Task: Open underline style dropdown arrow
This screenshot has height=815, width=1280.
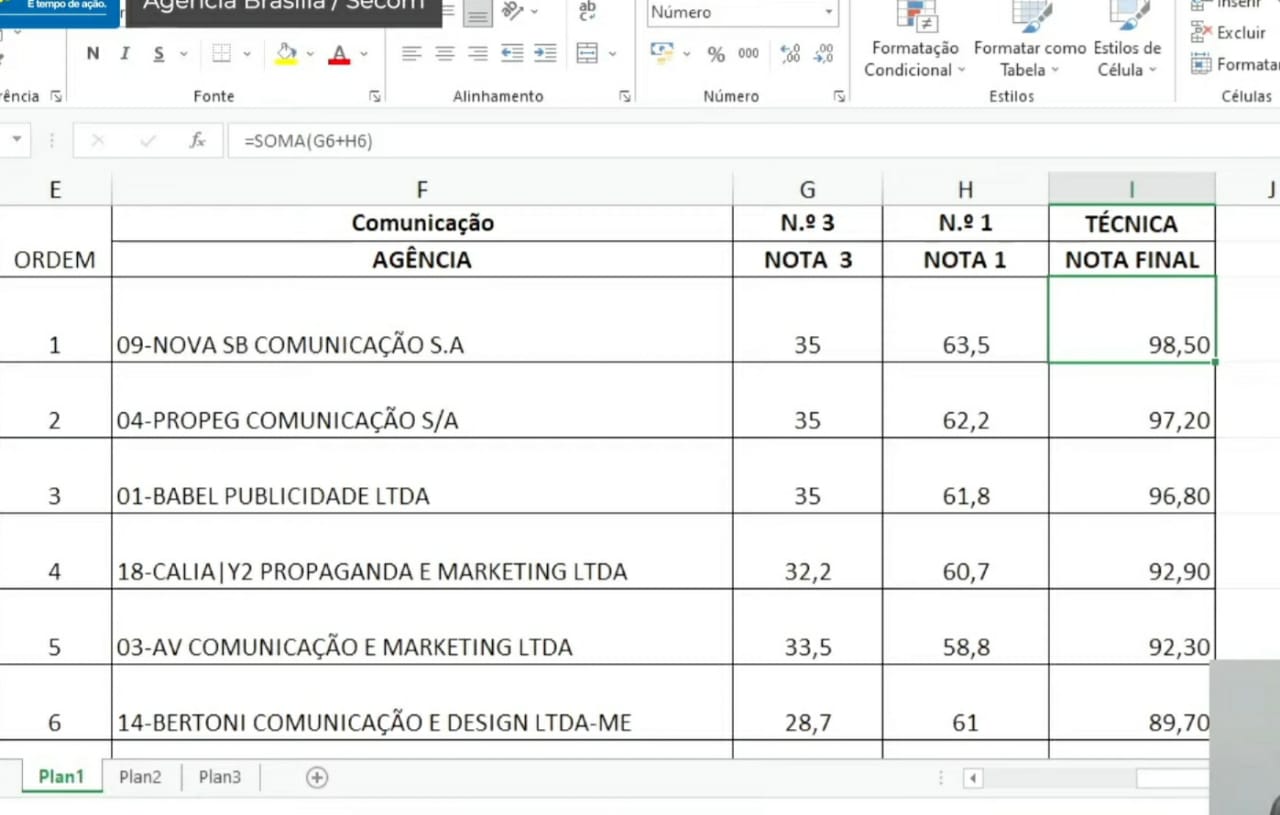Action: (184, 54)
